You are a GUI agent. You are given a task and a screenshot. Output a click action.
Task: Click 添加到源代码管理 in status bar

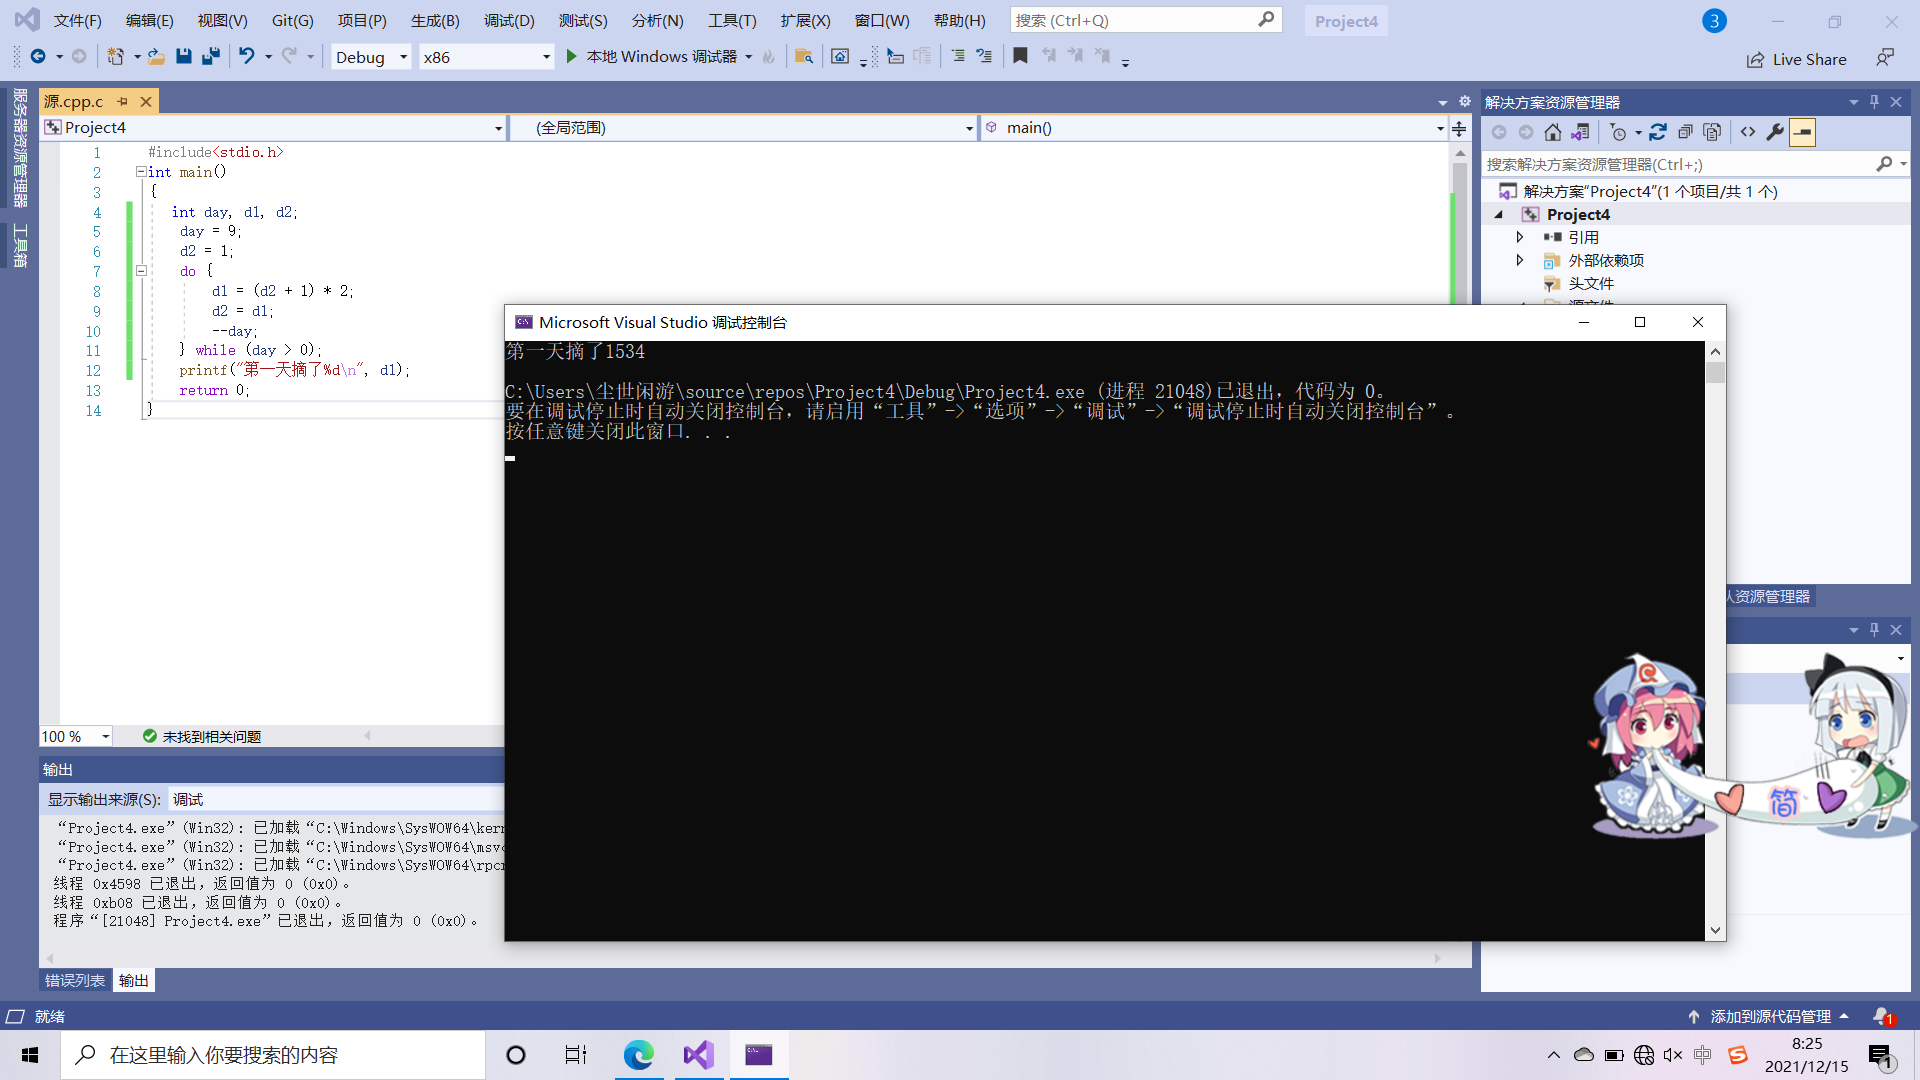pyautogui.click(x=1769, y=1016)
